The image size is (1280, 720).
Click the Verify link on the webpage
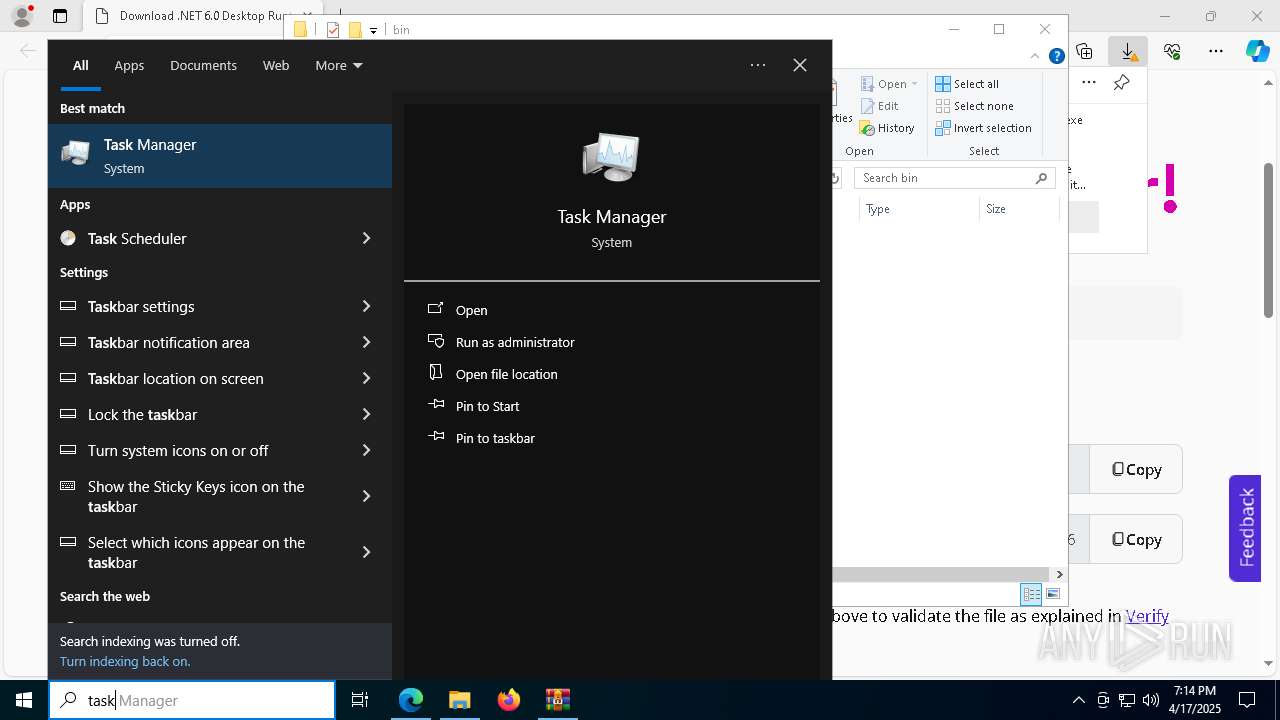click(x=1147, y=616)
